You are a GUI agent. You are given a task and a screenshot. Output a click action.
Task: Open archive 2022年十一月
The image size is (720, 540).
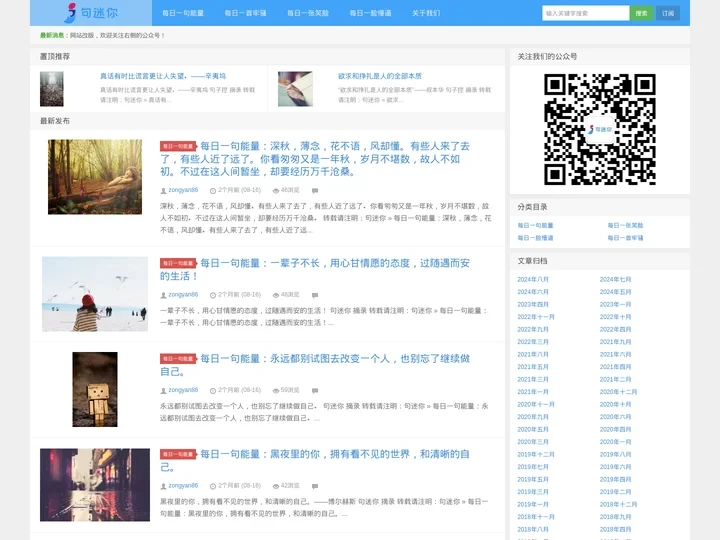[x=536, y=317]
